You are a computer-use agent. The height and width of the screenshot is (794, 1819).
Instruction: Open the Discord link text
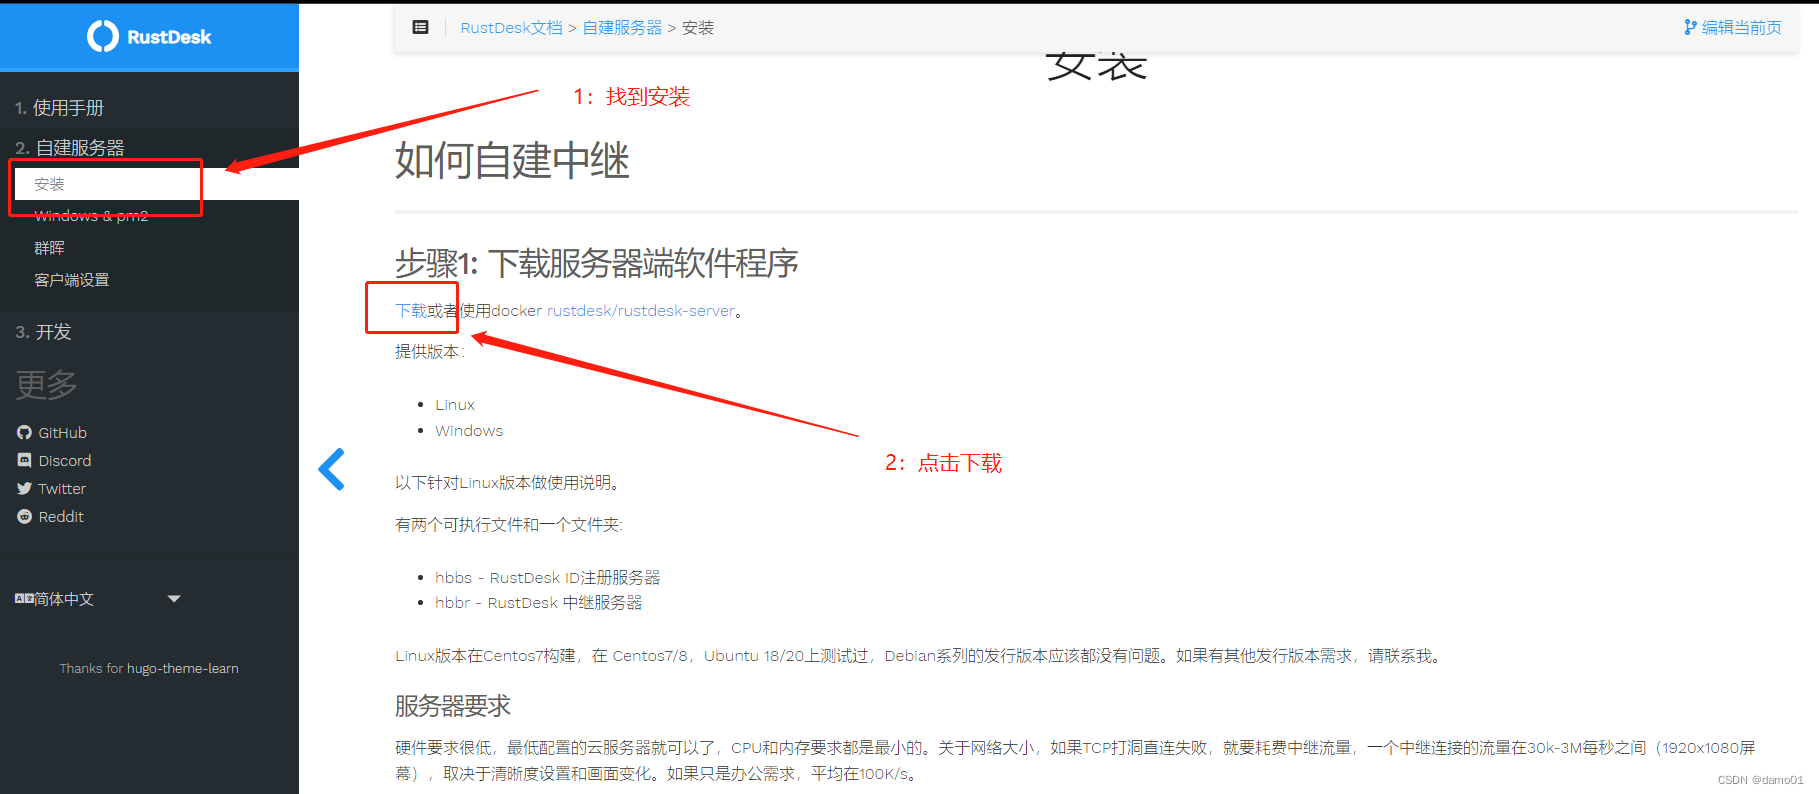click(x=64, y=460)
